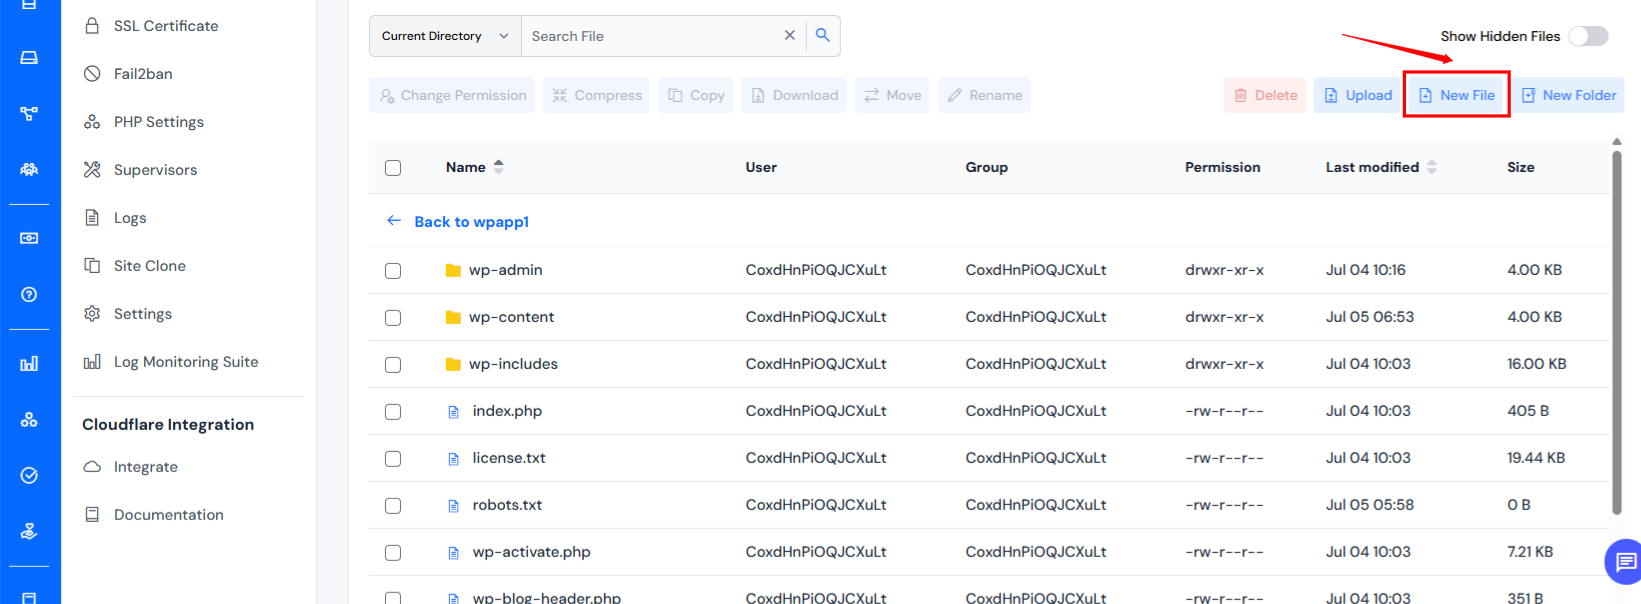Clear the search field with X icon

pos(790,35)
